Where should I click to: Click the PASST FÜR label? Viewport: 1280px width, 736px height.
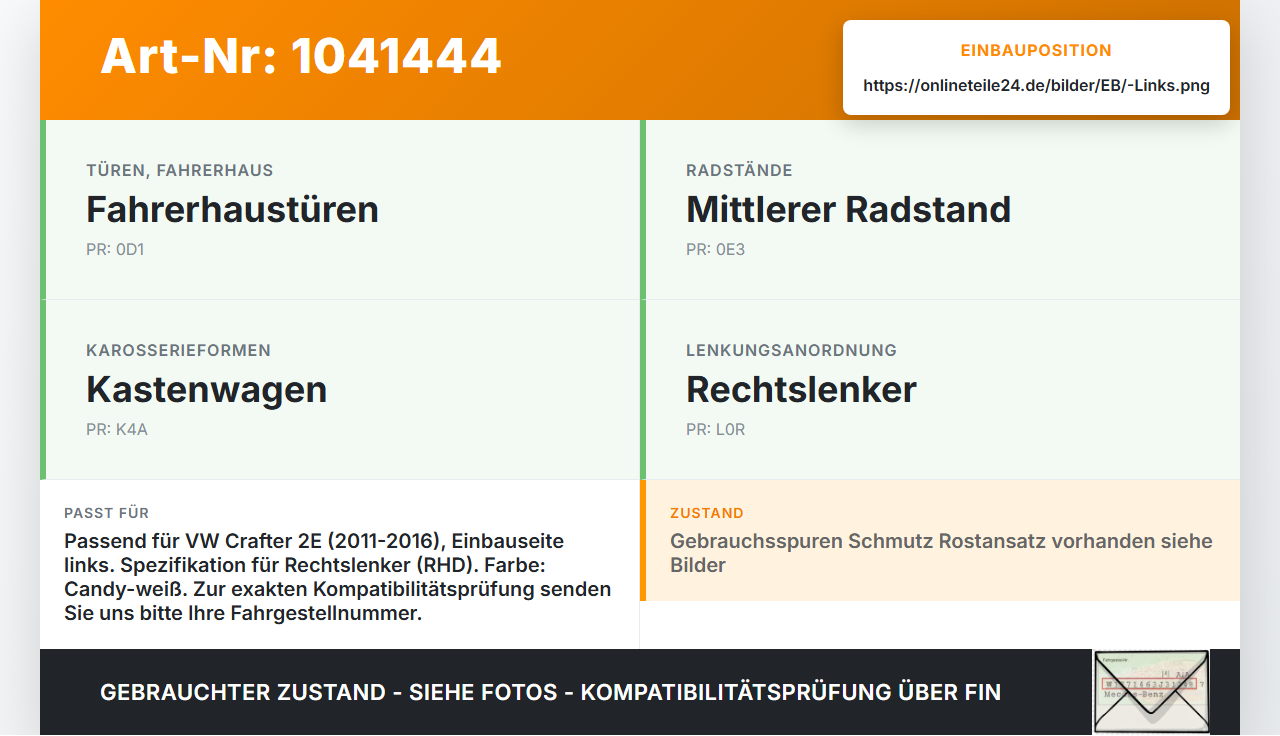click(106, 513)
